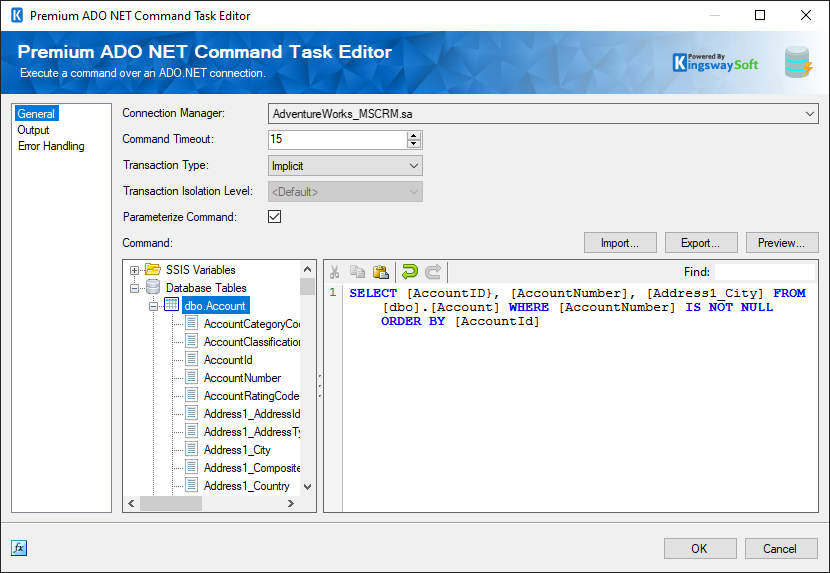Screen dimensions: 830x573
Task: Open the fx expression editor icon
Action: click(19, 548)
